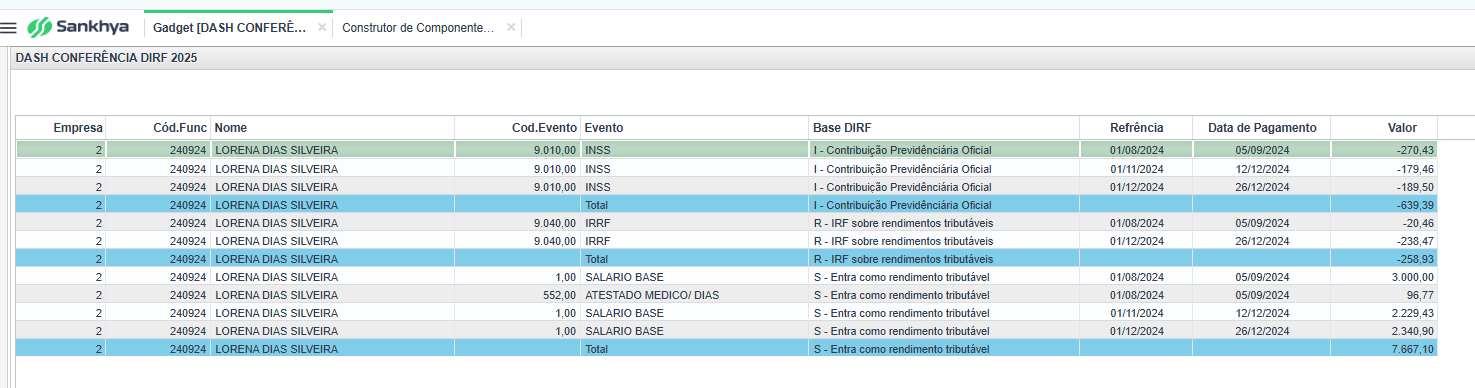Viewport: 1475px width, 388px height.
Task: Sort by Empresa column header
Action: [x=61, y=128]
